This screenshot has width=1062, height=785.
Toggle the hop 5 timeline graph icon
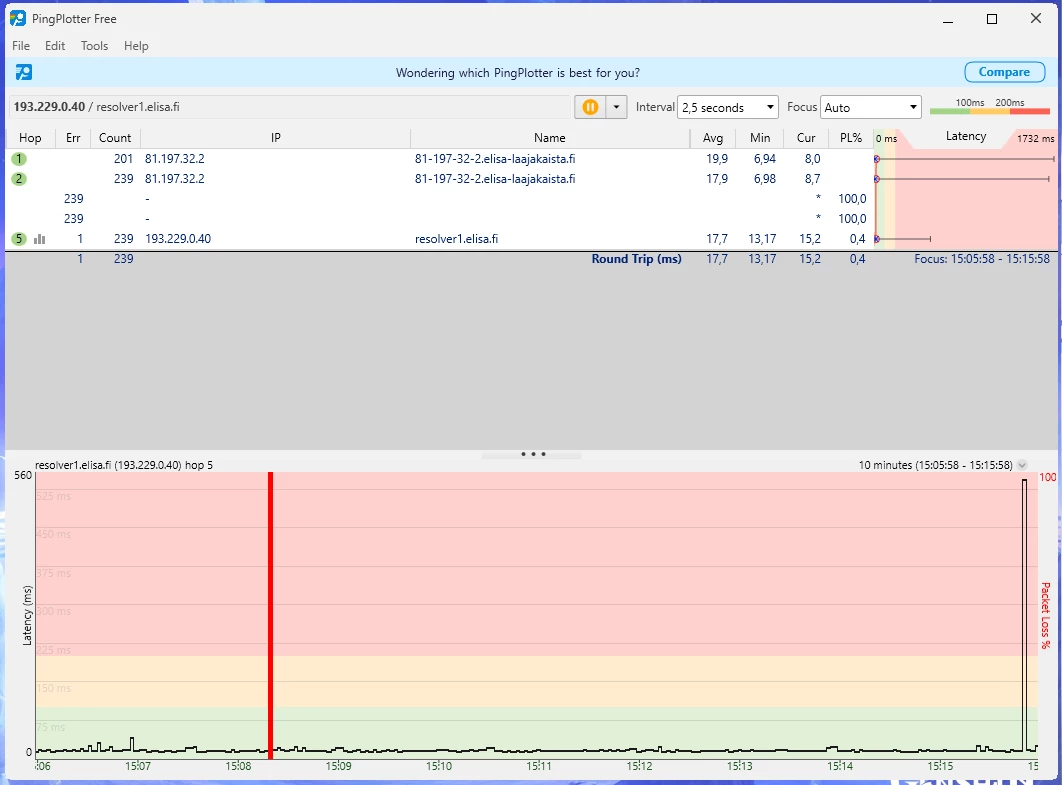click(40, 239)
